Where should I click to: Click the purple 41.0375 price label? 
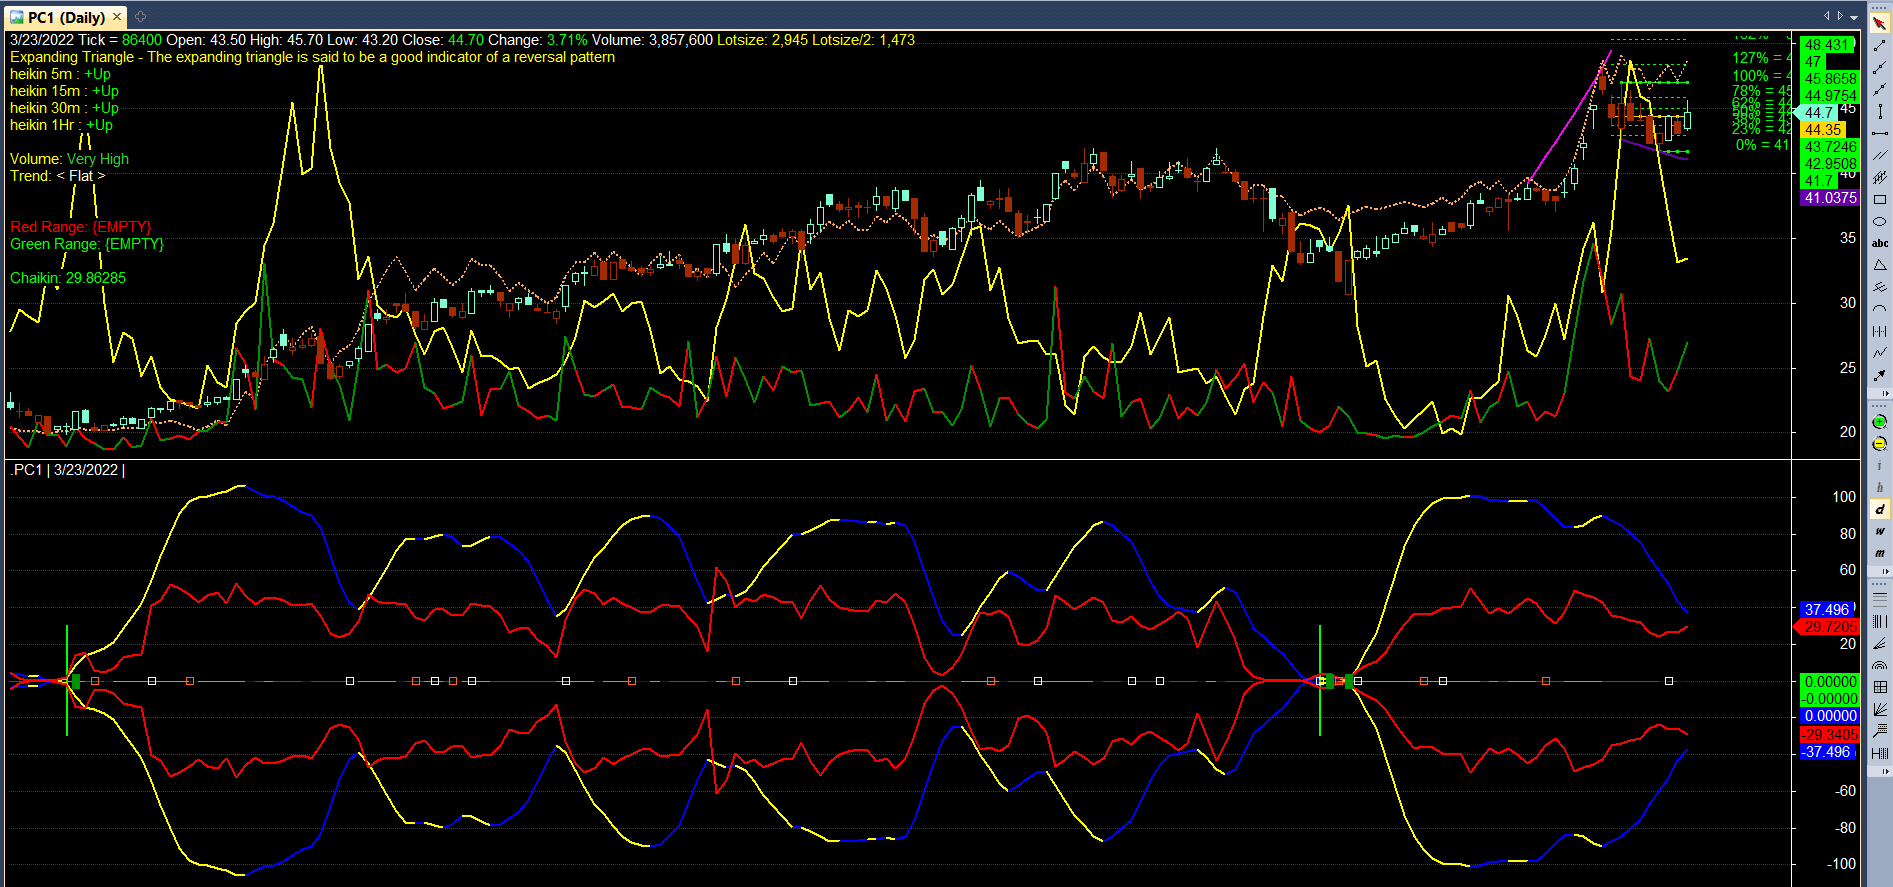click(1830, 198)
